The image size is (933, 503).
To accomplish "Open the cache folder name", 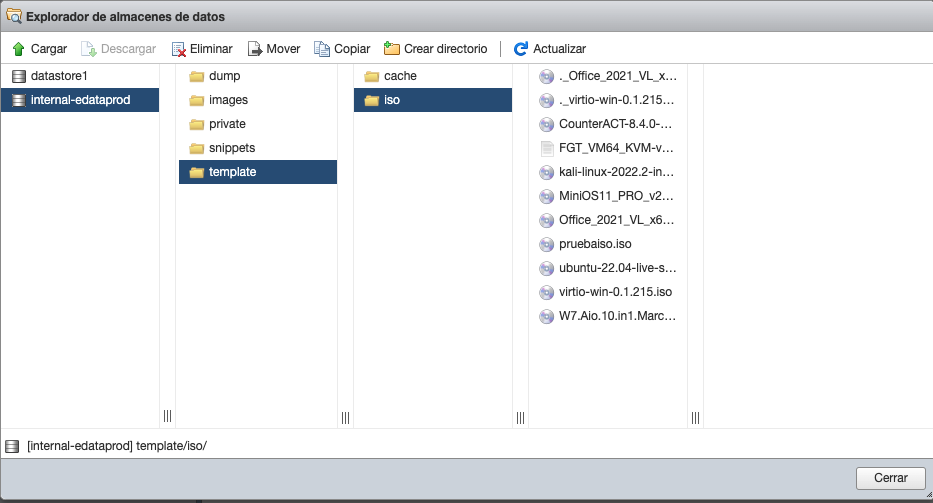I will click(400, 76).
